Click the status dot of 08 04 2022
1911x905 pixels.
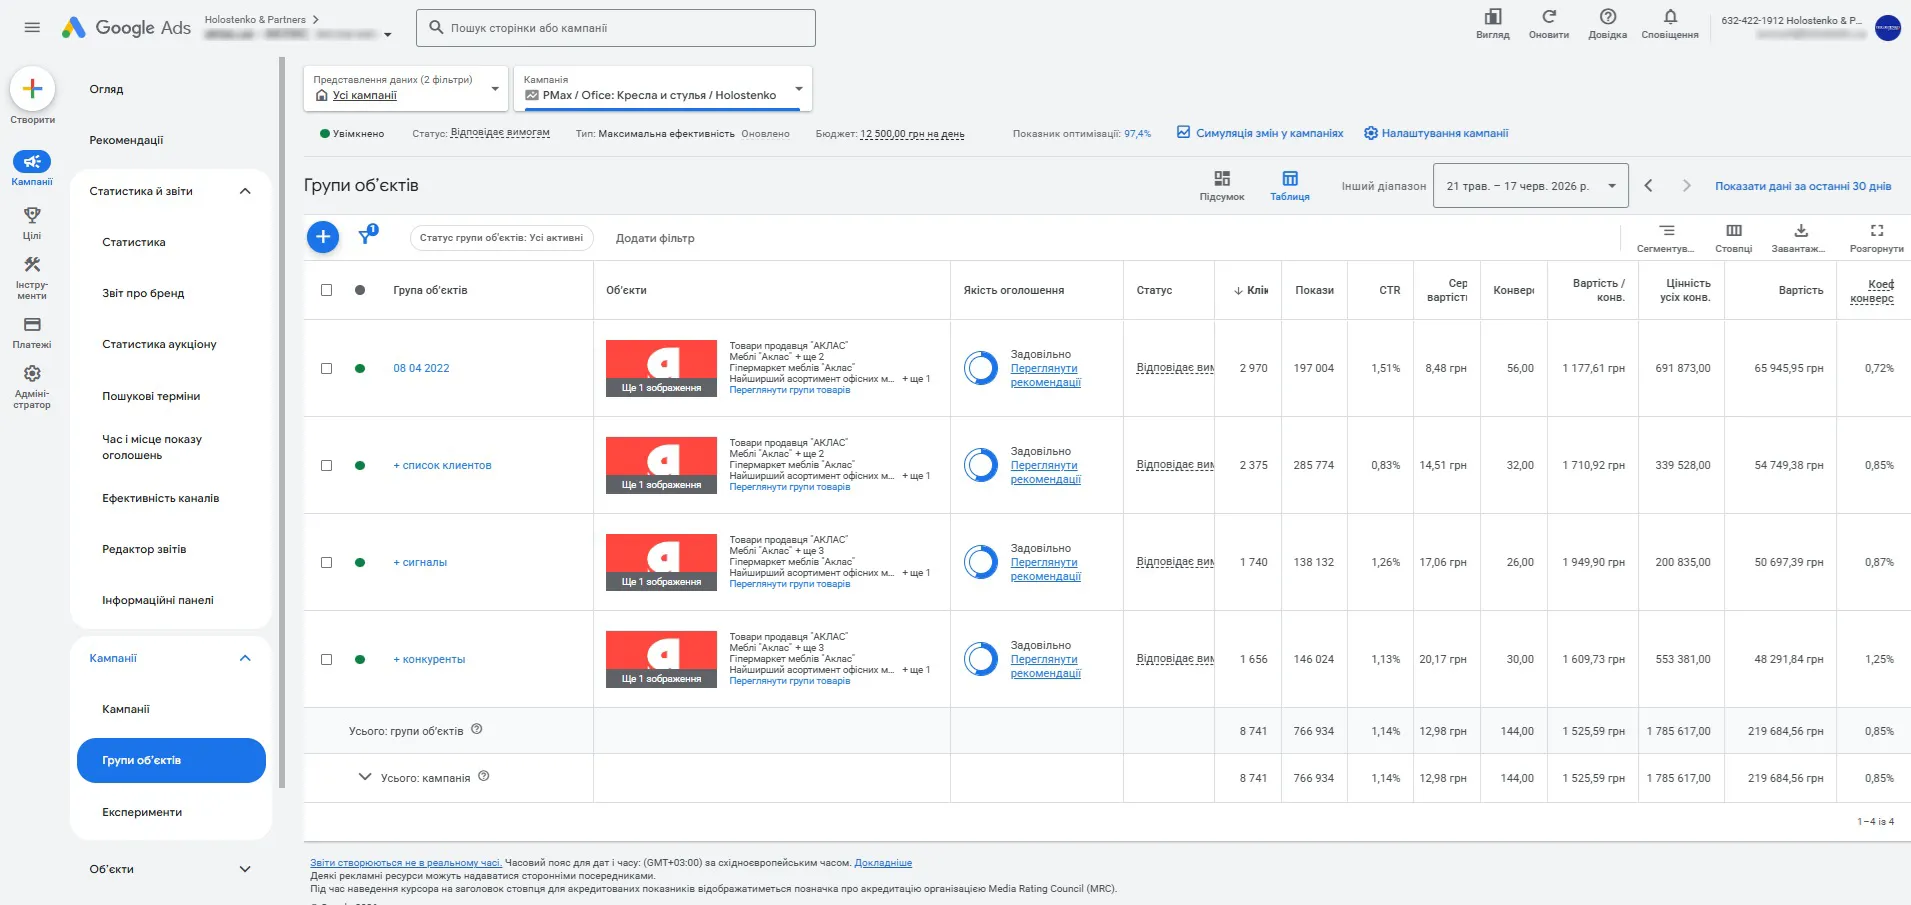[360, 368]
